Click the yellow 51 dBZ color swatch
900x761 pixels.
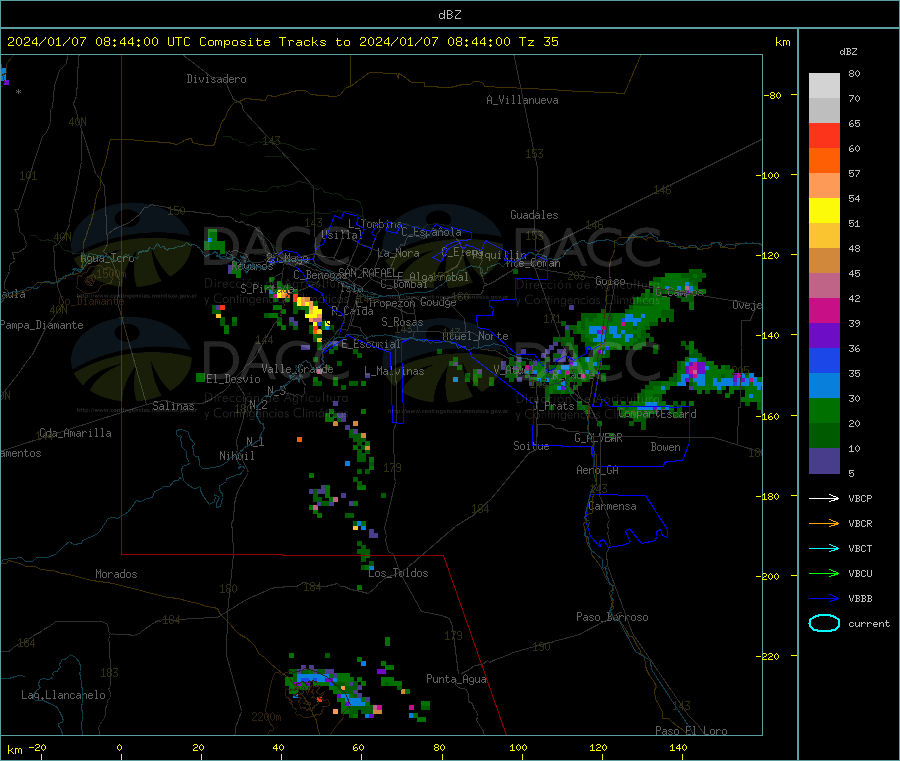(824, 211)
